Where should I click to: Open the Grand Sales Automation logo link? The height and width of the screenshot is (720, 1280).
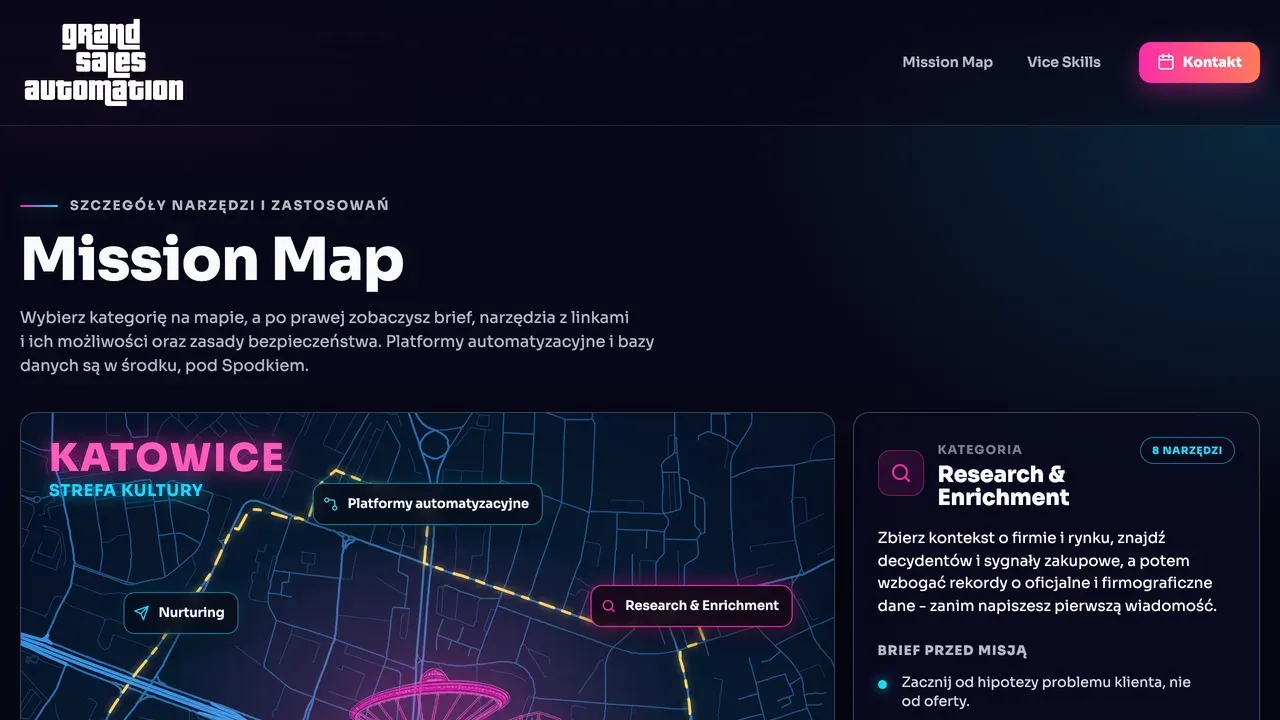click(x=104, y=62)
